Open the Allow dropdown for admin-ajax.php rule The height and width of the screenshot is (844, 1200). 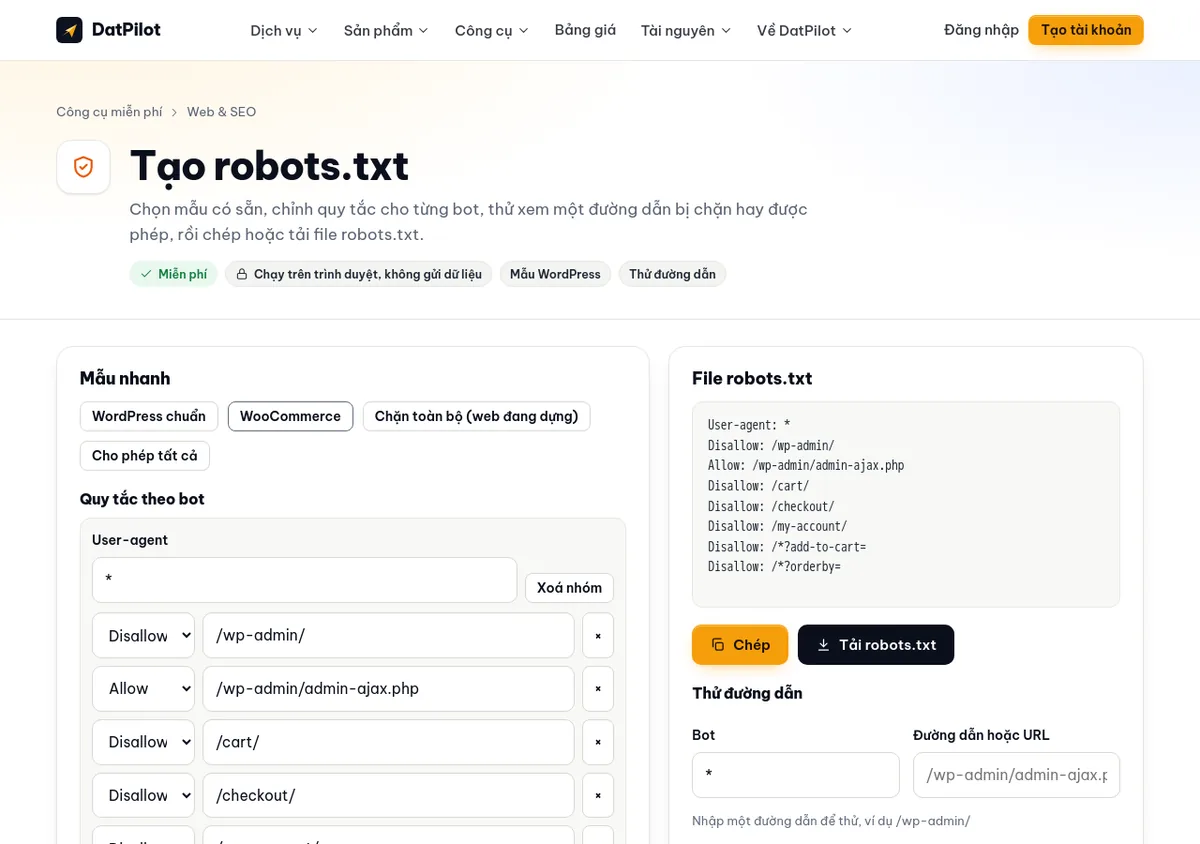pos(143,689)
